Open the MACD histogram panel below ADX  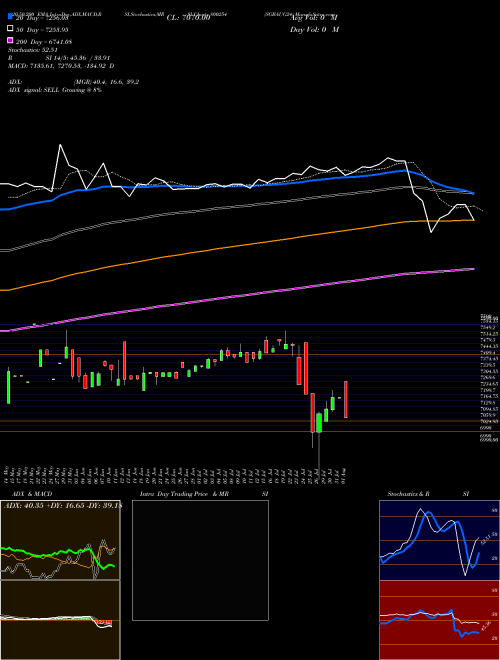[60, 620]
